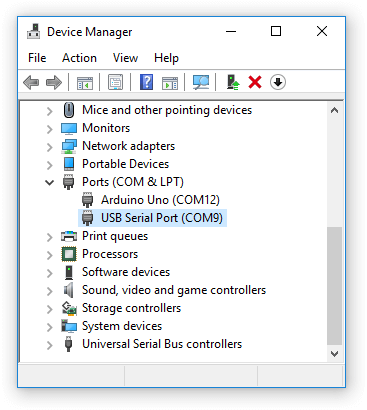
Task: Select Arduino Uno (COM12) entry
Action: 160,200
